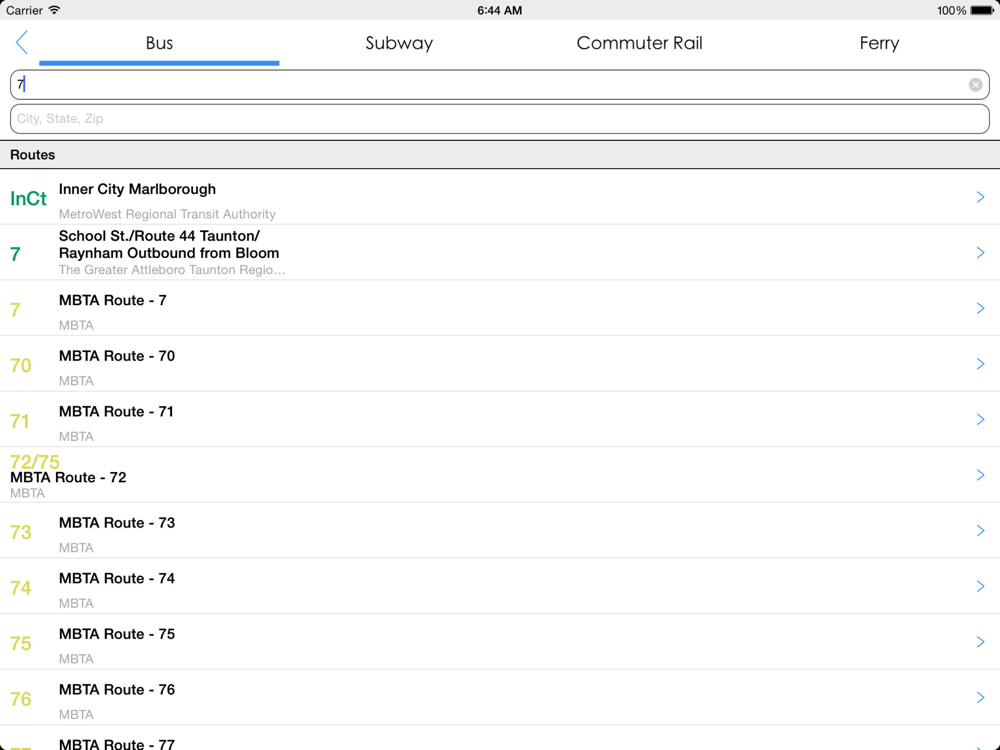Select 'MBTA Route - 71' title
Image resolution: width=1000 pixels, height=750 pixels.
point(116,411)
